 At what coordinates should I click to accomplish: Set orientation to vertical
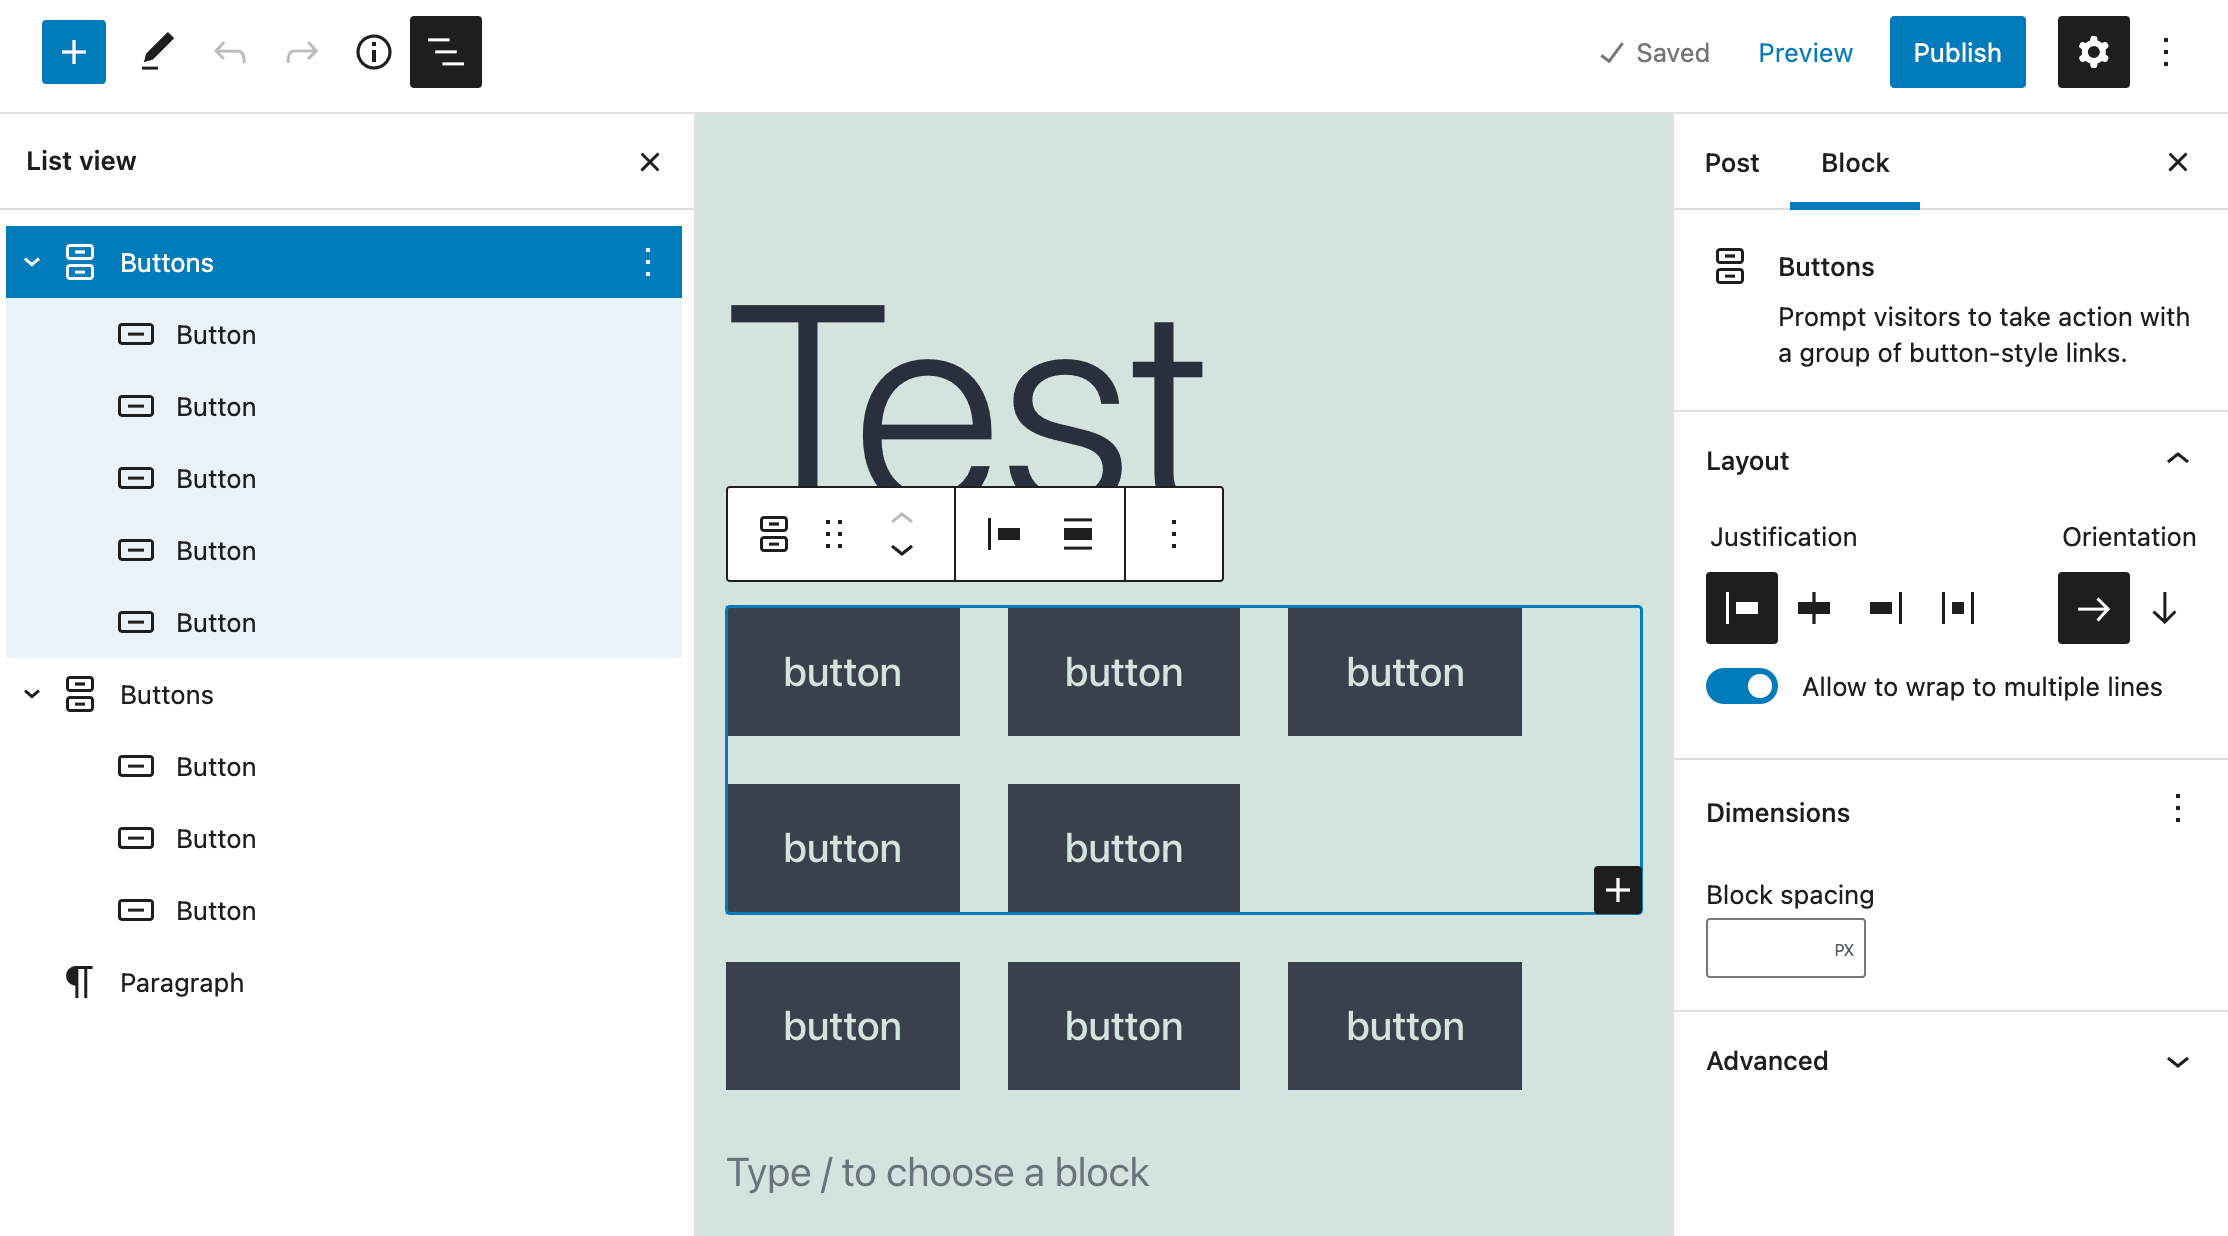pos(2165,608)
